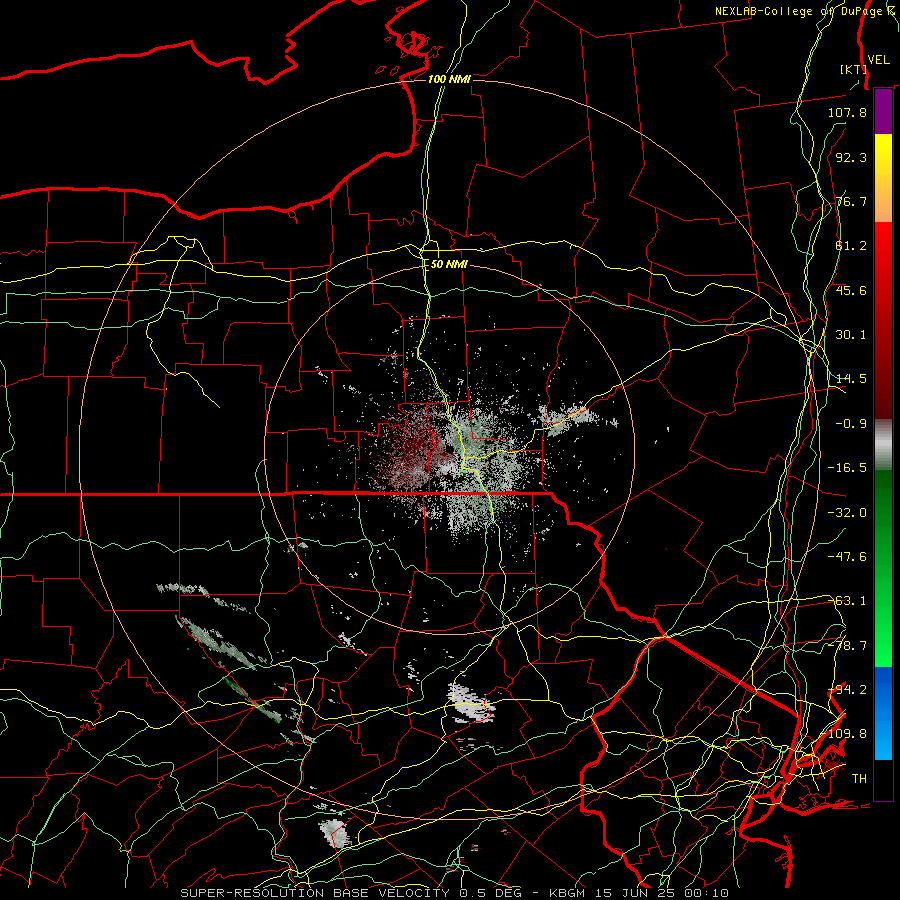Screen dimensions: 900x900
Task: Select the -0.9 legend value
Action: 851,424
